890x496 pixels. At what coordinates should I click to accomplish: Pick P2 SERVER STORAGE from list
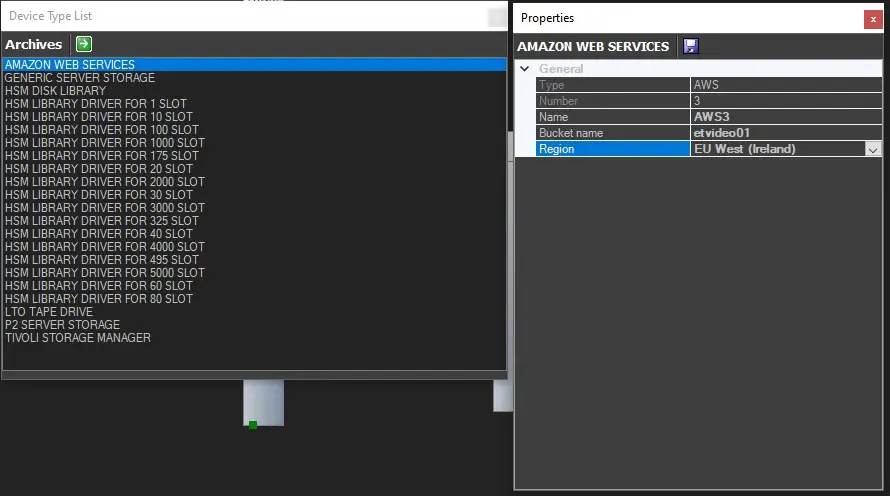click(62, 325)
